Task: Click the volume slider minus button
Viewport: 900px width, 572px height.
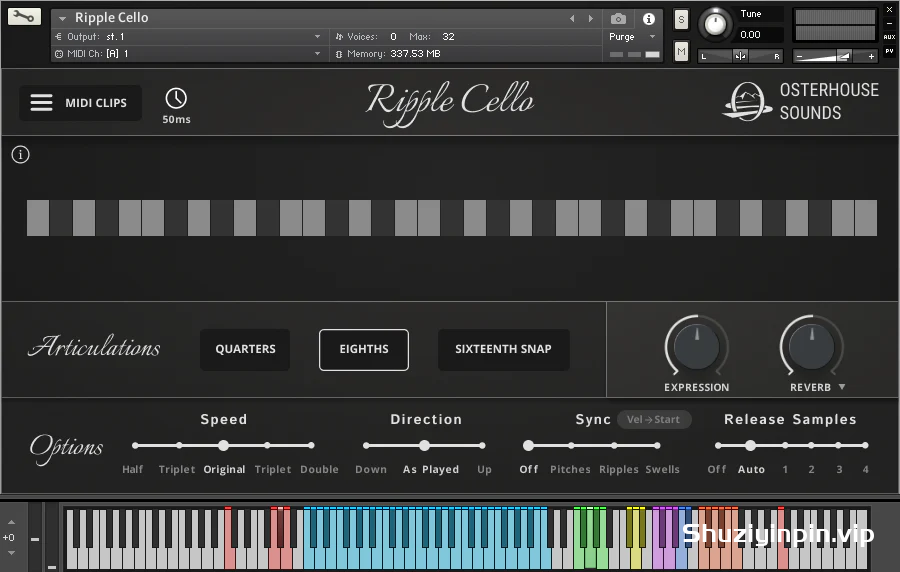Action: 799,56
